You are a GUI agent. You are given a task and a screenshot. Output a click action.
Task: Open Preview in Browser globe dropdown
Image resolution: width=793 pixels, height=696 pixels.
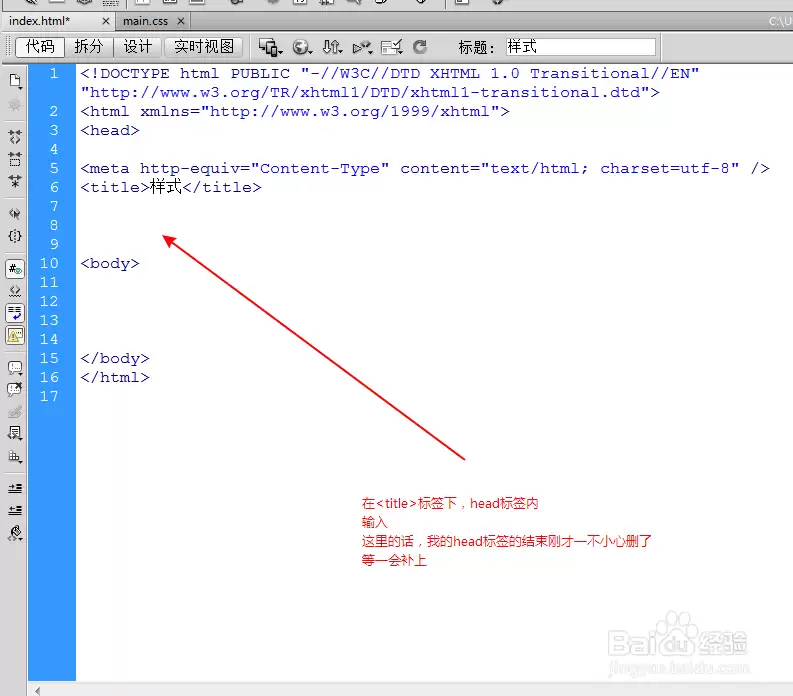click(x=302, y=48)
